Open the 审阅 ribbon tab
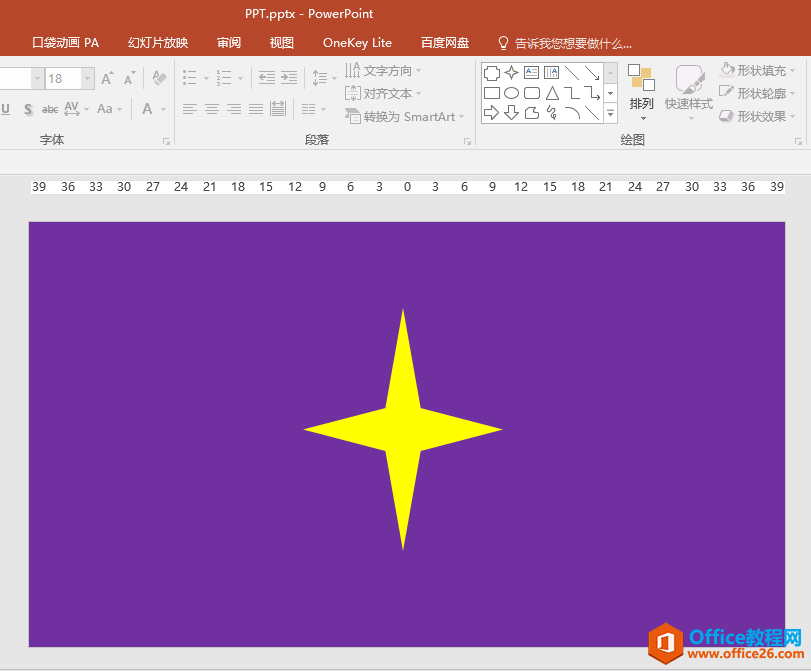This screenshot has width=811, height=671. [x=229, y=43]
